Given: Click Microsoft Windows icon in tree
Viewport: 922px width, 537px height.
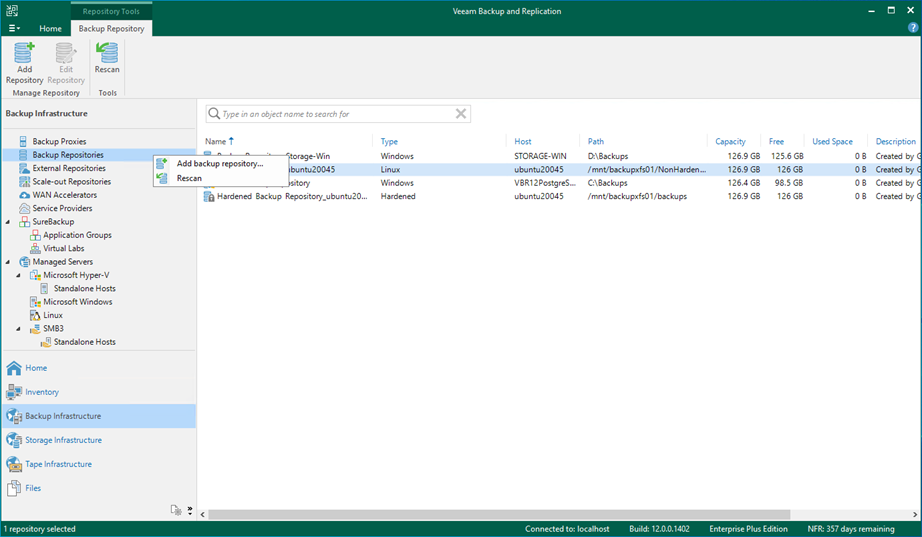Looking at the screenshot, I should pyautogui.click(x=35, y=302).
